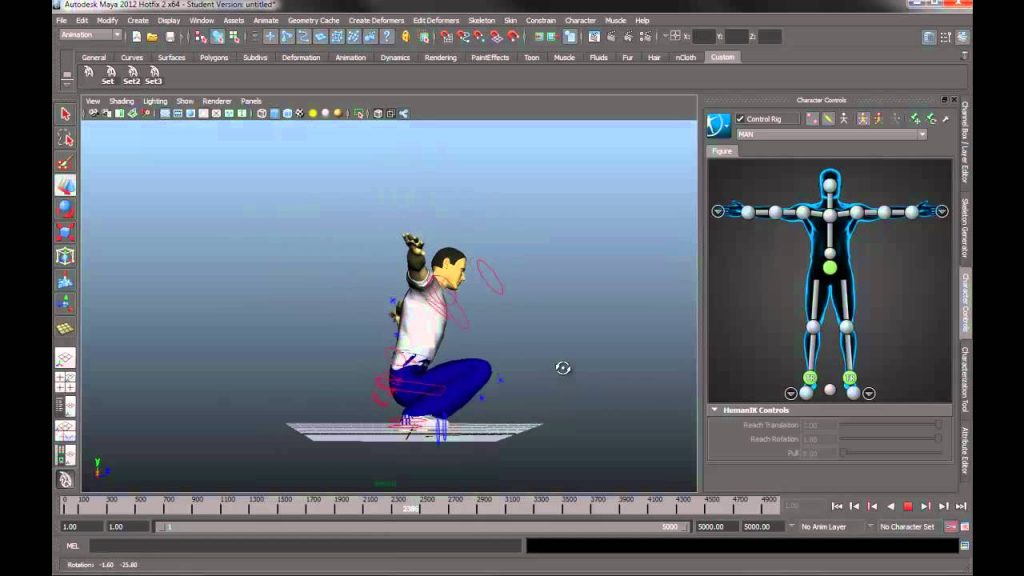Activate the Move tool in toolbox
This screenshot has height=576, width=1024.
[x=65, y=186]
